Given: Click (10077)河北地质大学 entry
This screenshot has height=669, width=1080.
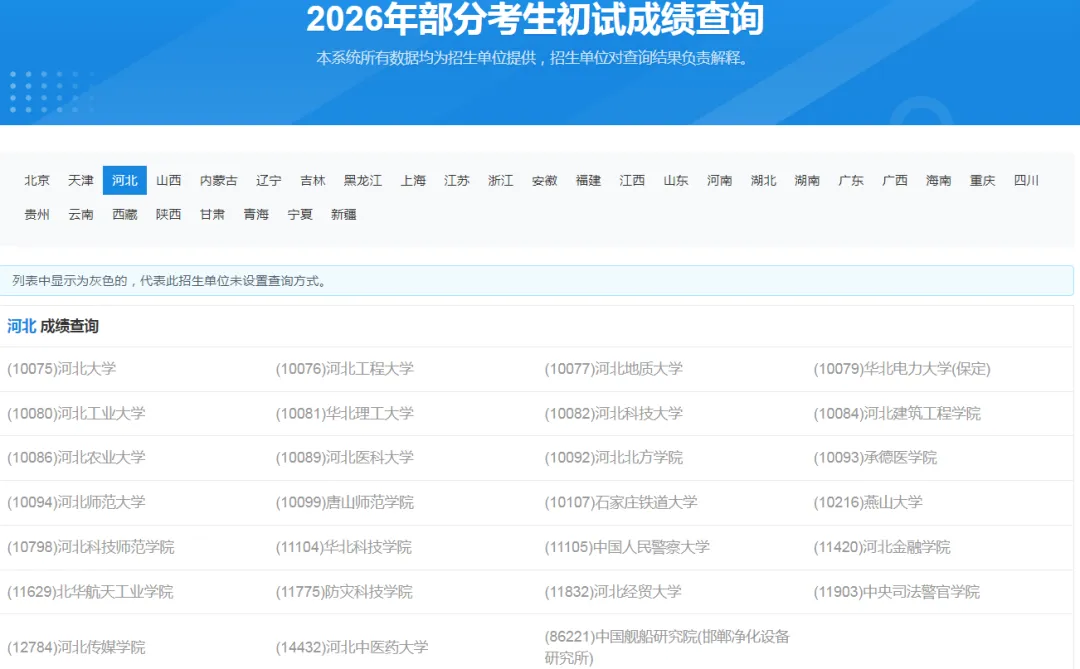Looking at the screenshot, I should tap(614, 369).
